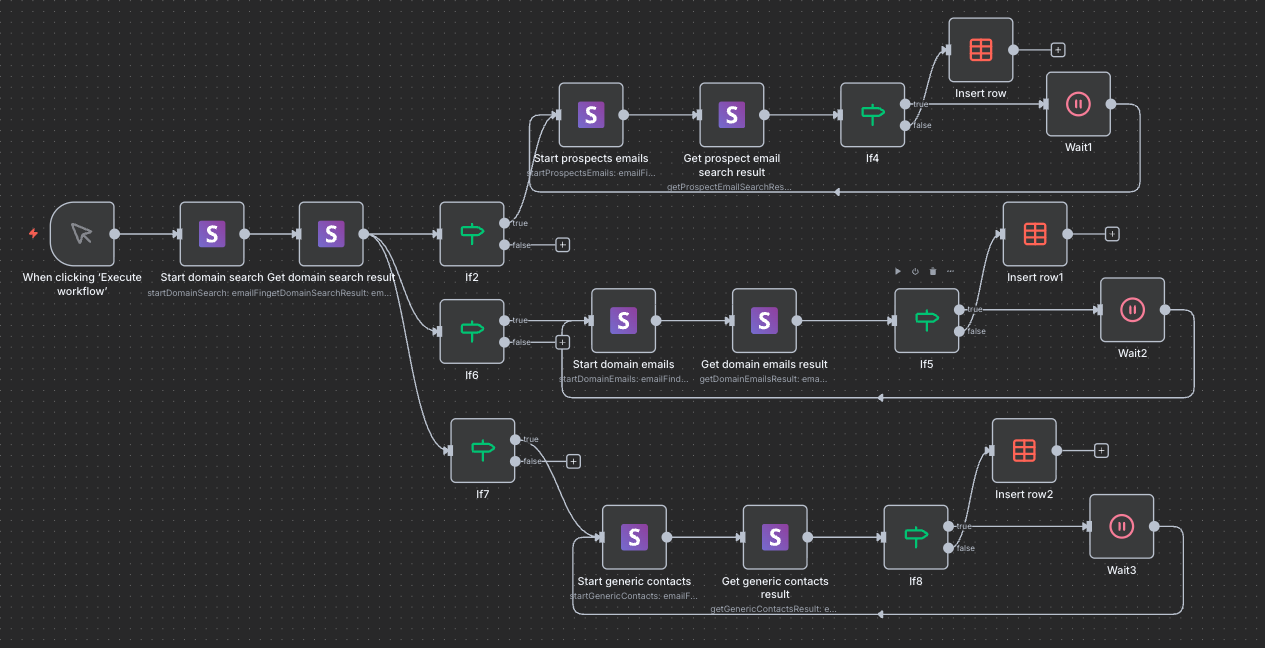Open the Get prospect email search result node
The height and width of the screenshot is (648, 1265).
tap(732, 115)
